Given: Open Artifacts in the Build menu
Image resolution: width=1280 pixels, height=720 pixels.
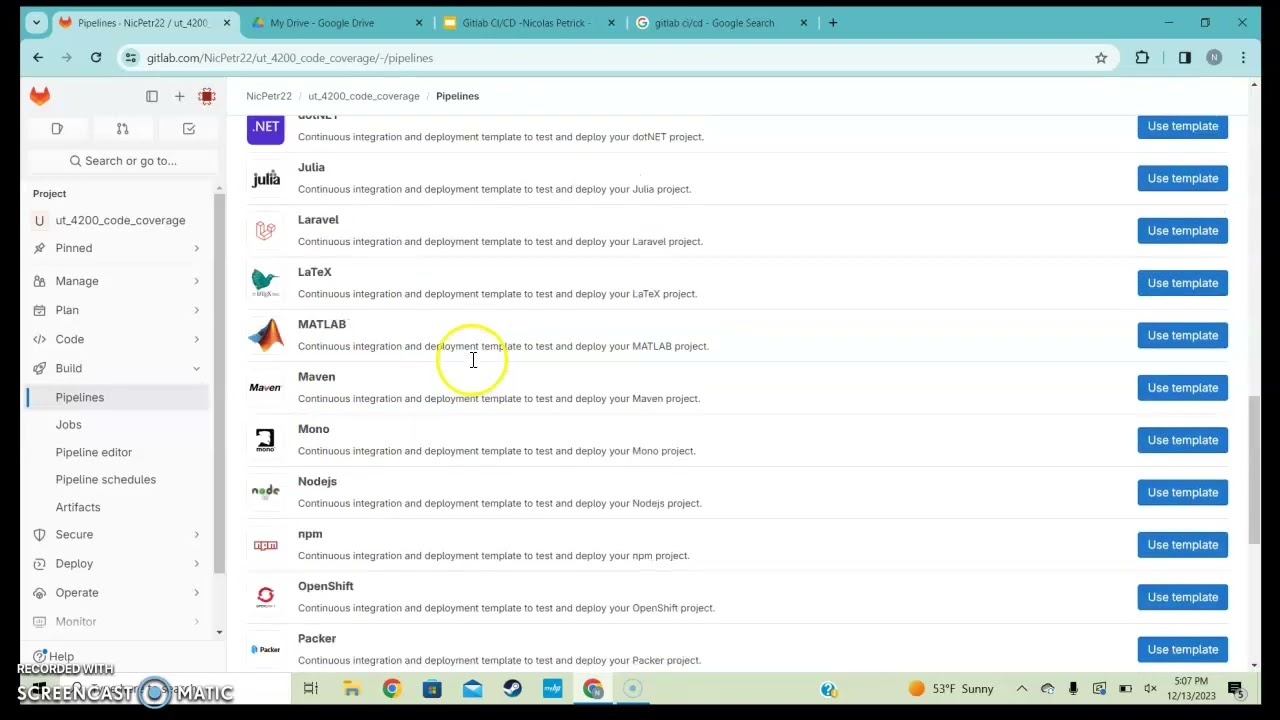Looking at the screenshot, I should pyautogui.click(x=118, y=507).
